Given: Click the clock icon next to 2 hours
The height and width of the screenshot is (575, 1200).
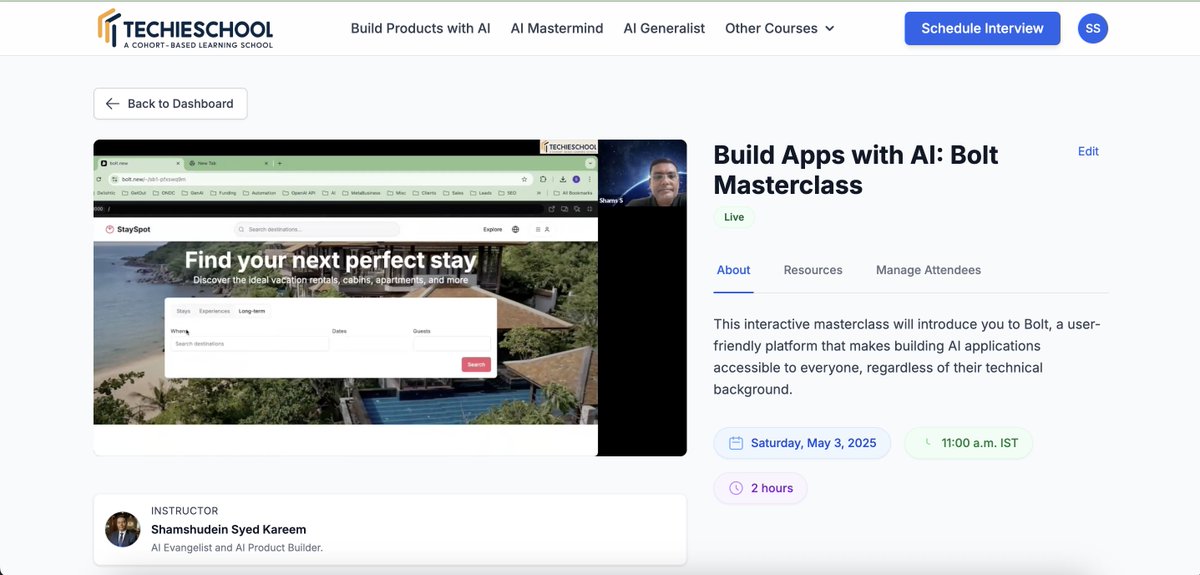Looking at the screenshot, I should 736,488.
